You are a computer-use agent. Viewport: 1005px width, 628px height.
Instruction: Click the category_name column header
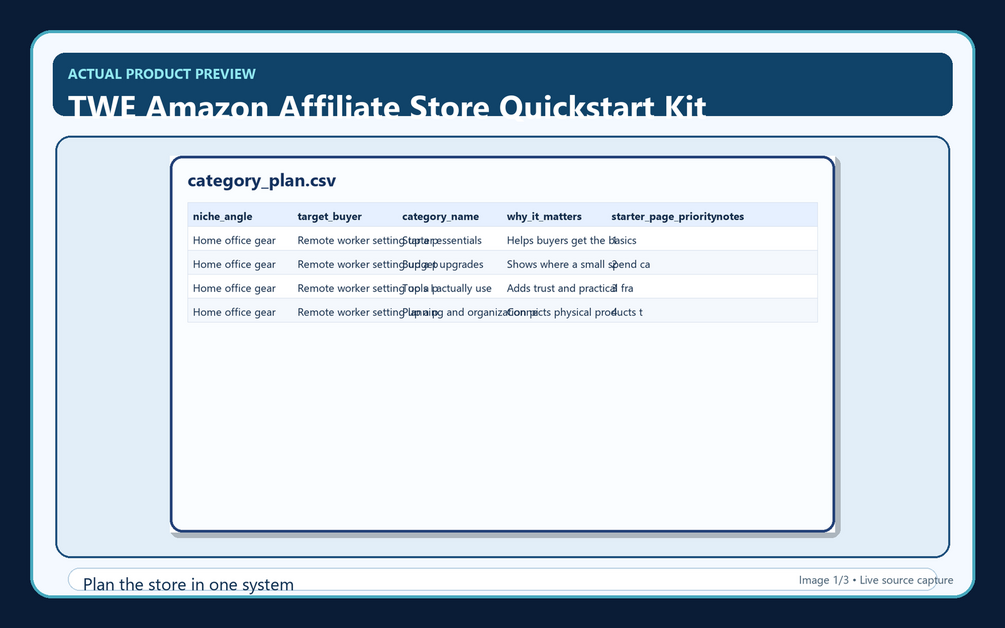[440, 217]
